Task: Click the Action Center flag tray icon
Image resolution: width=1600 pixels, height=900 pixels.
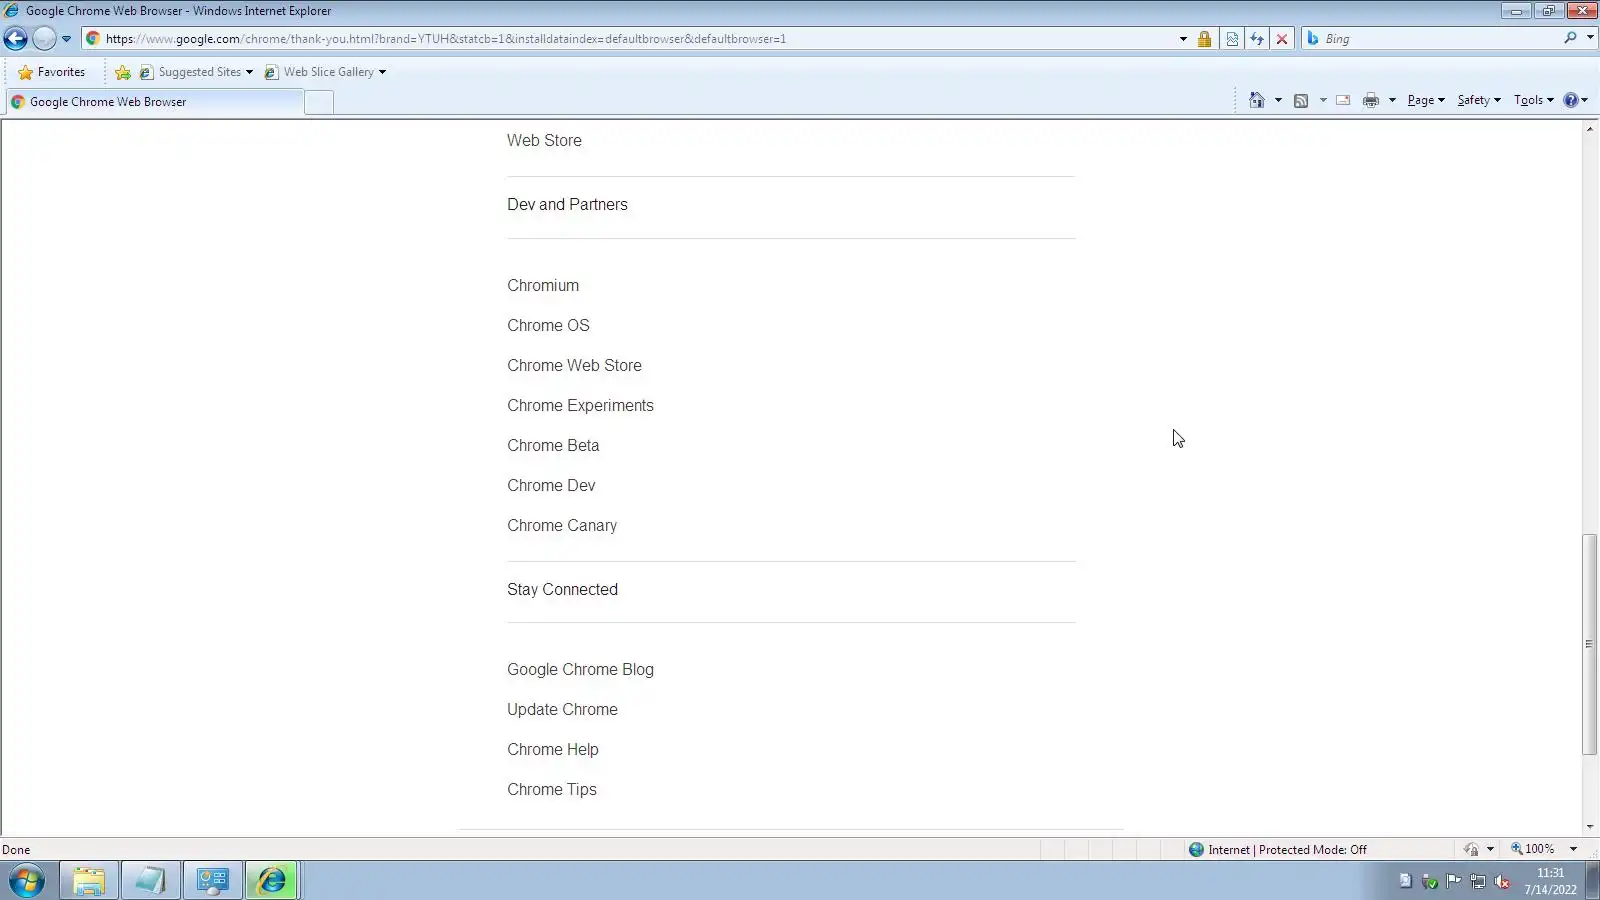Action: (x=1453, y=881)
